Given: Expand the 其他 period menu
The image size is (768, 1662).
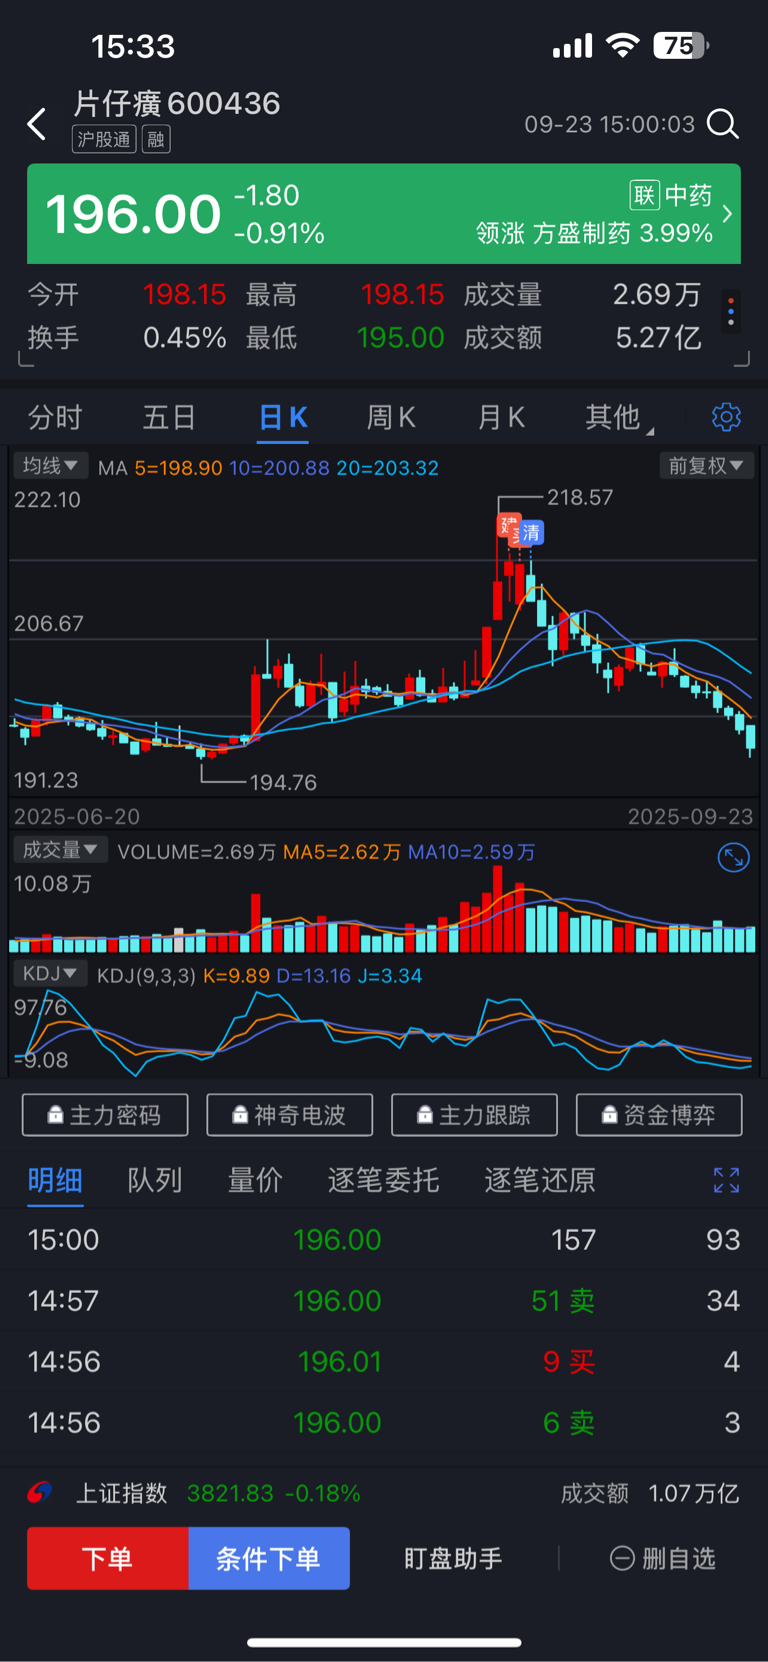Looking at the screenshot, I should coord(619,417).
